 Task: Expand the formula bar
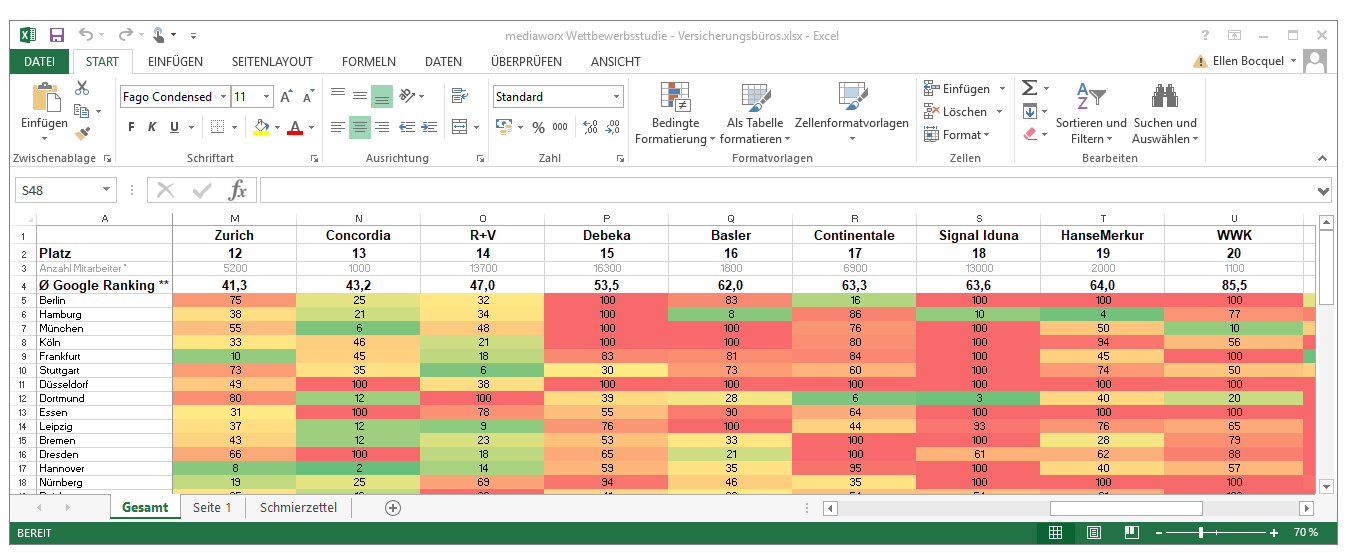(1324, 190)
